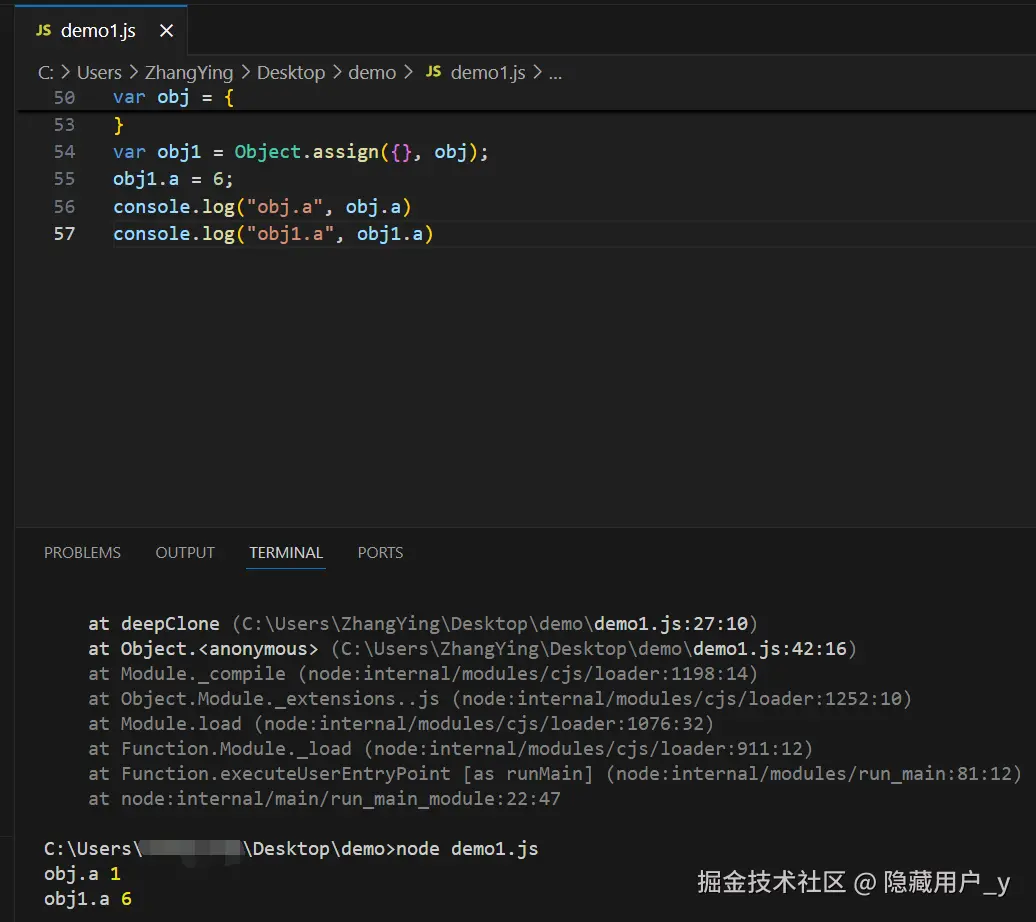This screenshot has height=922, width=1036.
Task: Place cursor on 'var obj = {' line
Action: pyautogui.click(x=173, y=98)
